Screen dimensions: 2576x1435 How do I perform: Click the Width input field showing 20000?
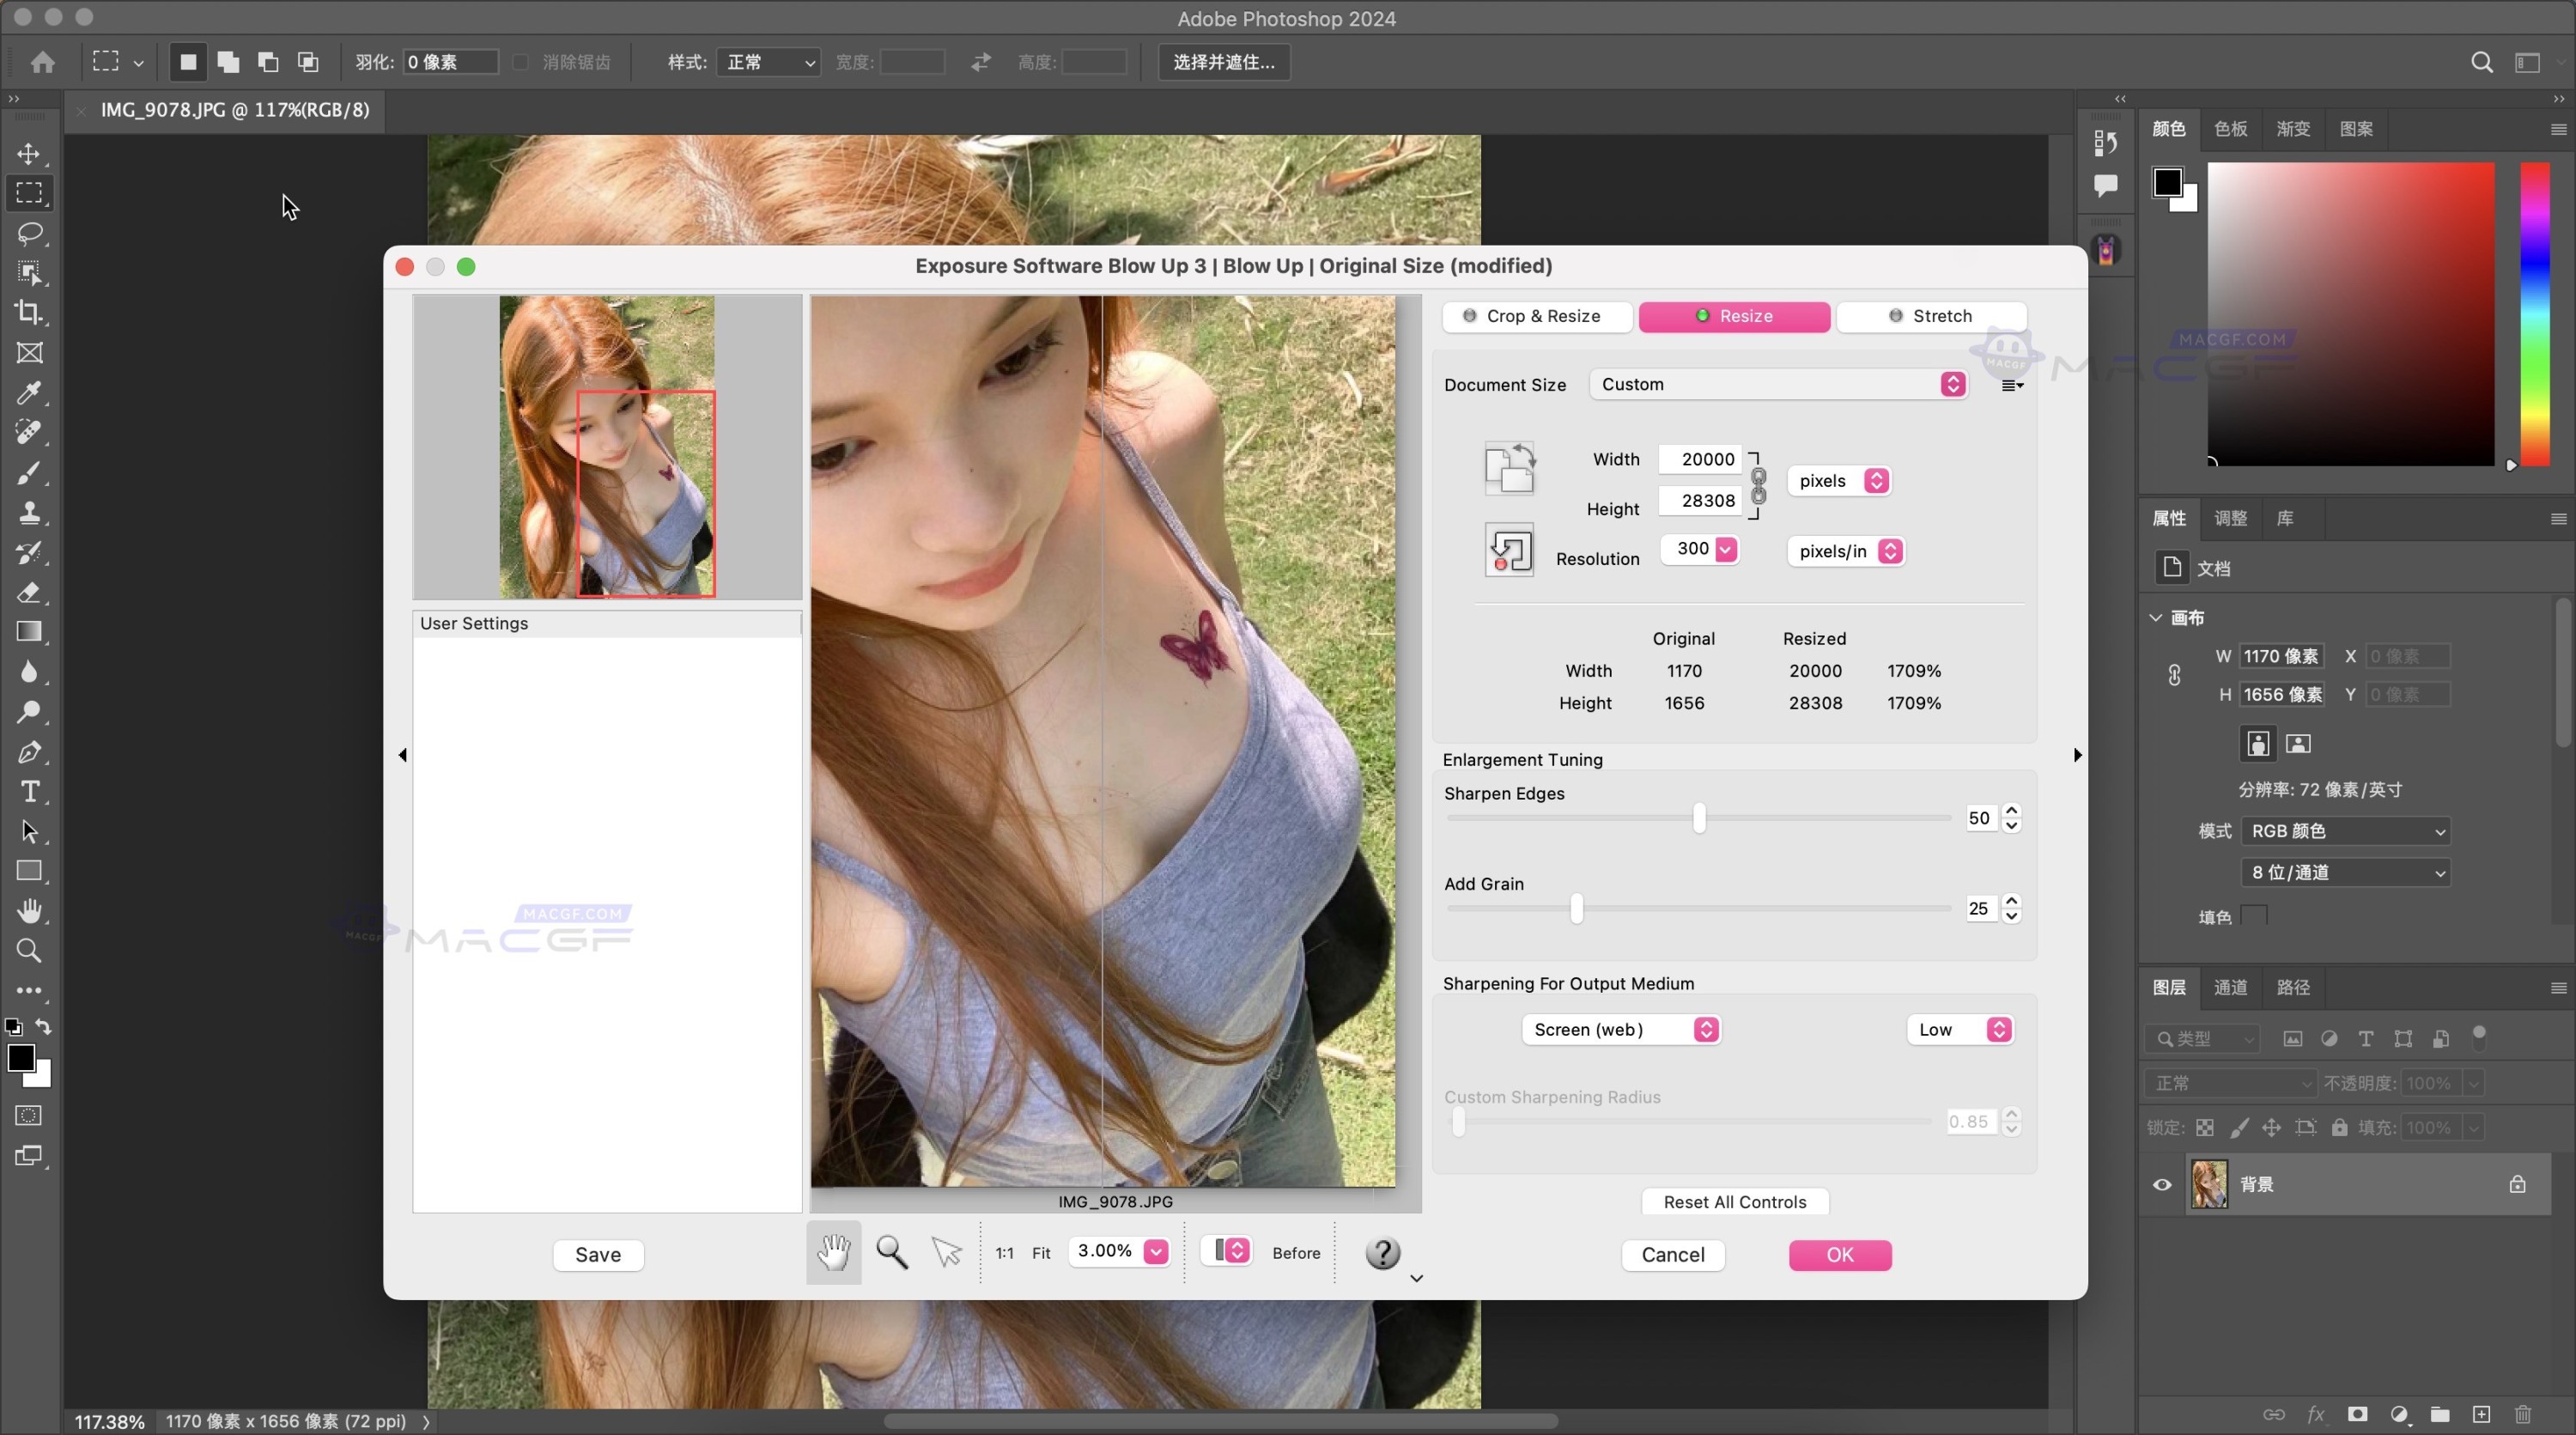tap(1701, 459)
